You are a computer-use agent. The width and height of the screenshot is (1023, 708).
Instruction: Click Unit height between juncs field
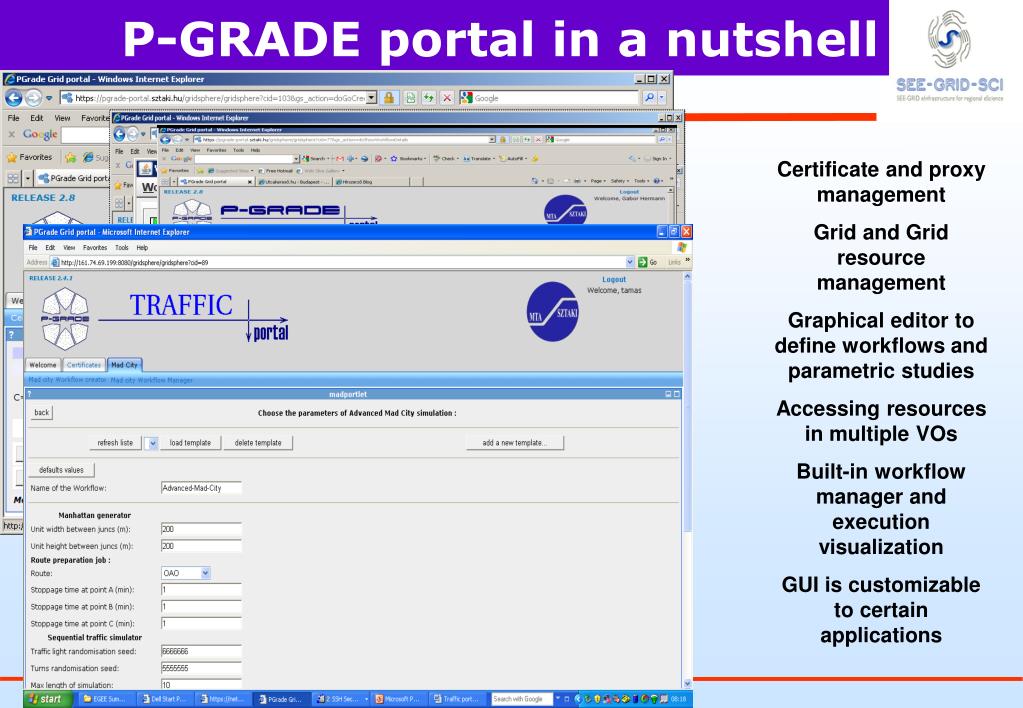201,546
